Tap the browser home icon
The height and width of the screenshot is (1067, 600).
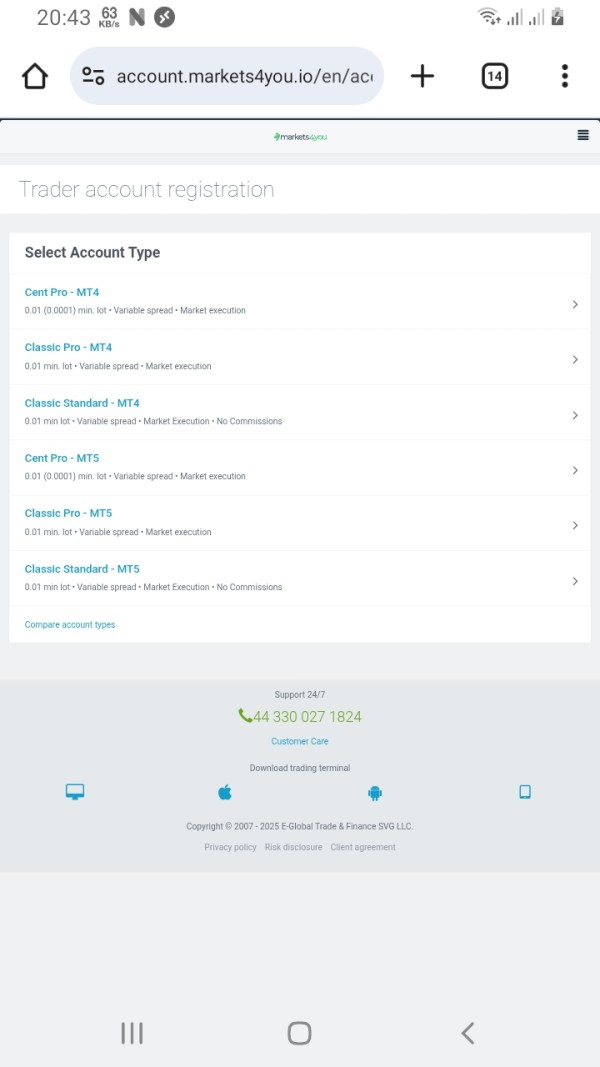[35, 76]
